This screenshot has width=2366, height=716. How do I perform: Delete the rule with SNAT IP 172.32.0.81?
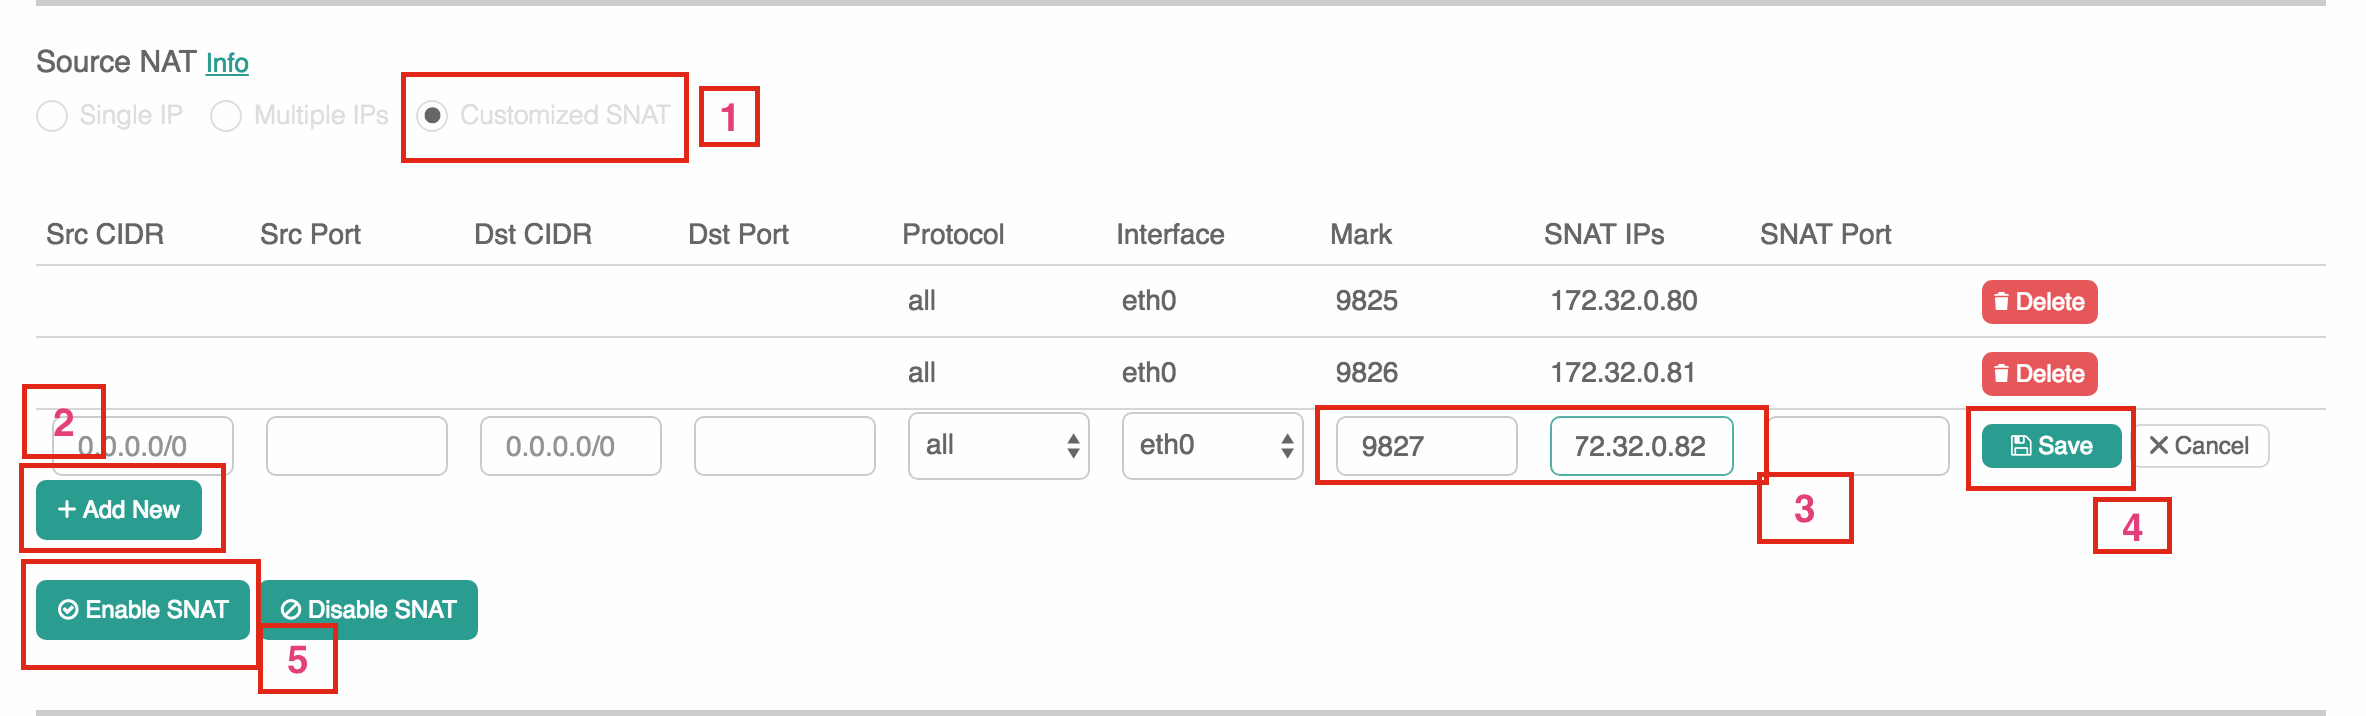[2039, 374]
